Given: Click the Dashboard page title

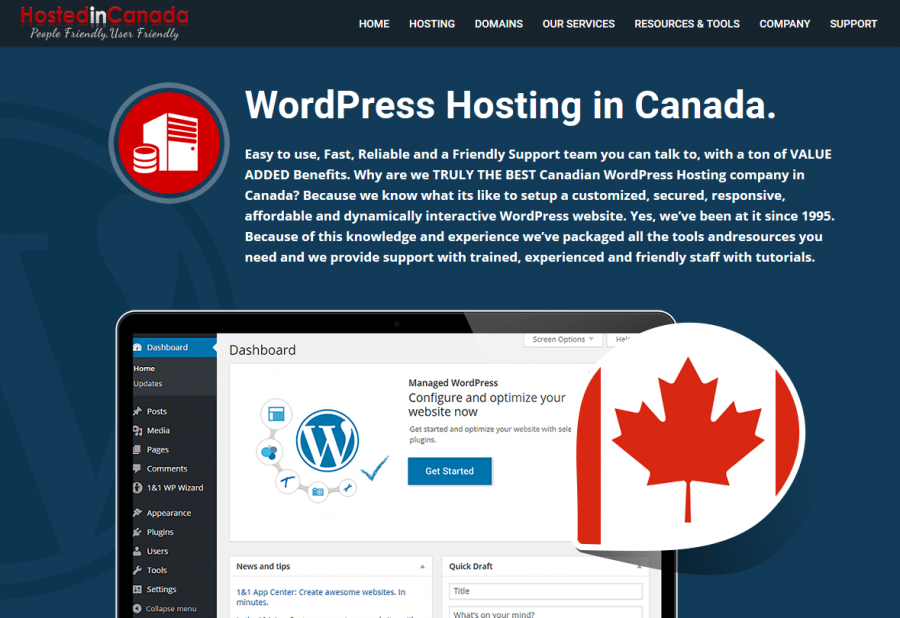Looking at the screenshot, I should pyautogui.click(x=262, y=350).
